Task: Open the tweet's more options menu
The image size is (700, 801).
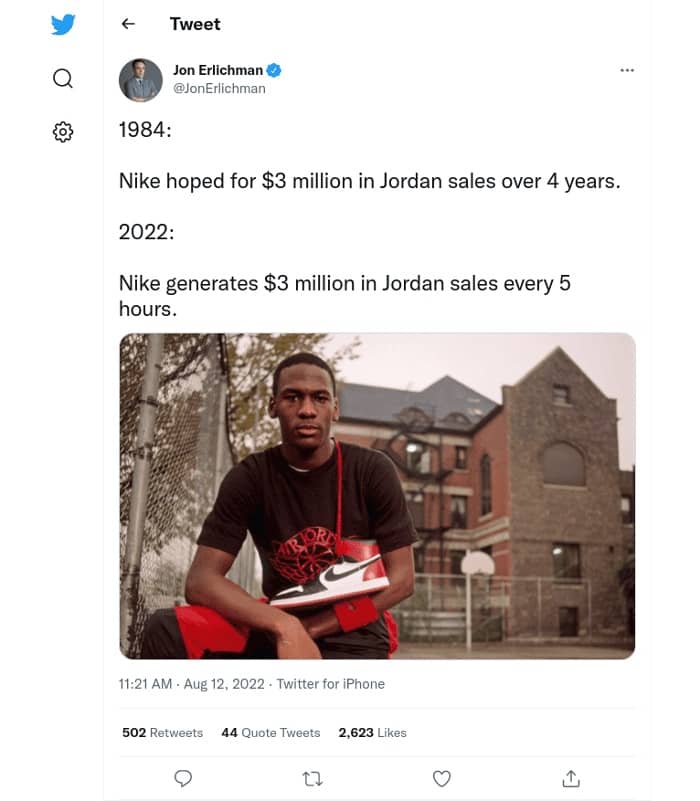Action: [627, 70]
